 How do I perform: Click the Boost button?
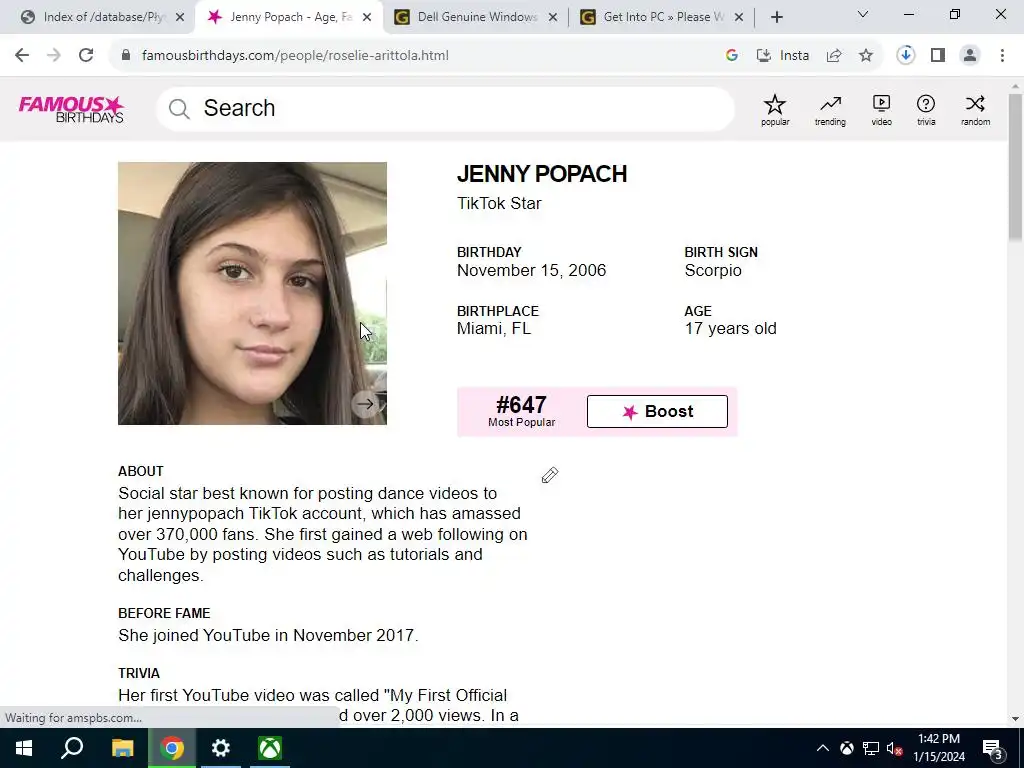coord(657,411)
